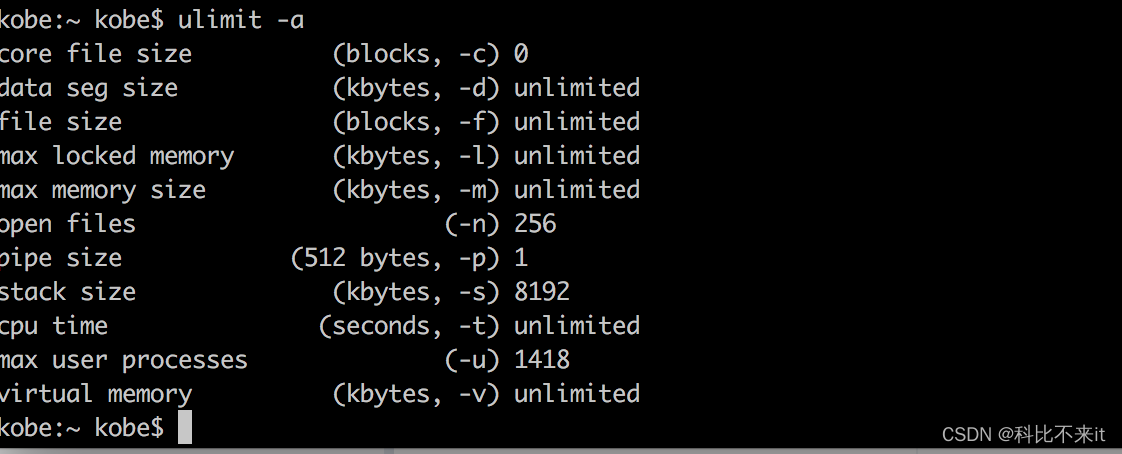Image resolution: width=1122 pixels, height=454 pixels.
Task: Click the "max locked memory" label
Action: coord(117,156)
